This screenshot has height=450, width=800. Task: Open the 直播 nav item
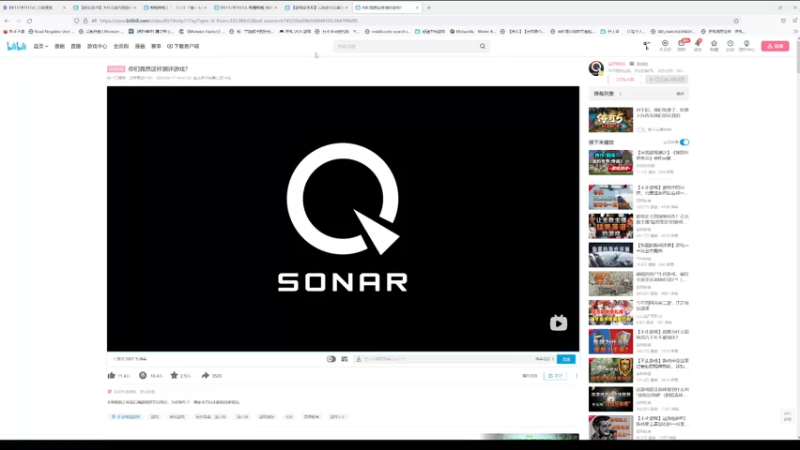point(76,46)
